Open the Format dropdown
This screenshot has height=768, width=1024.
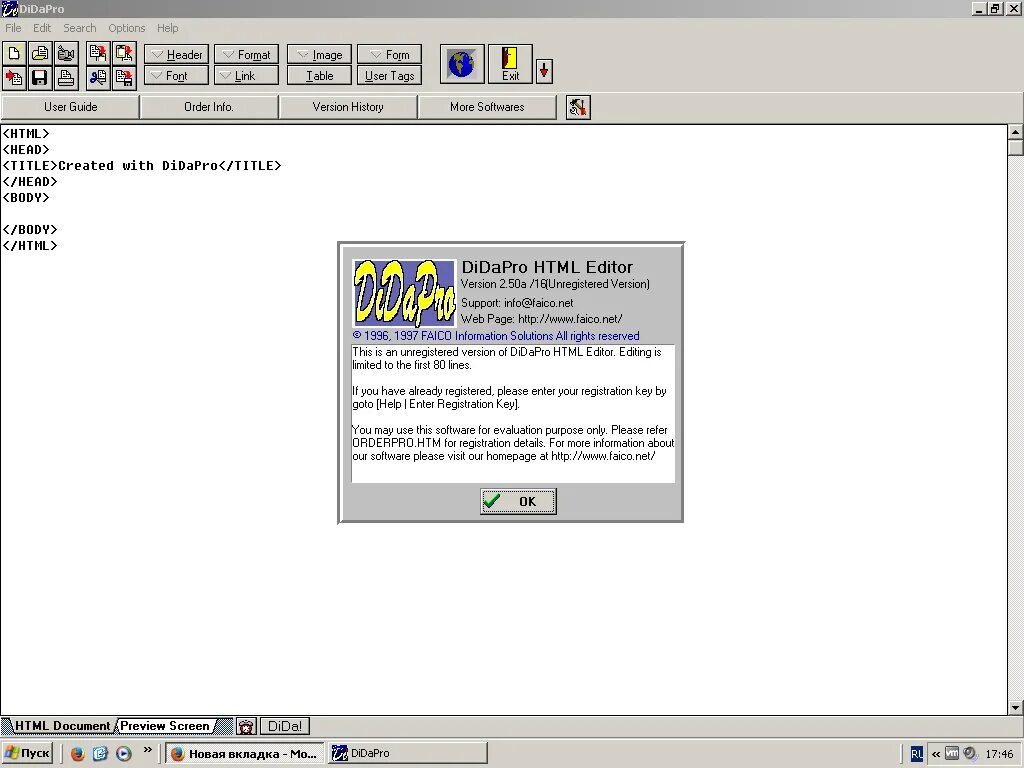coord(247,55)
